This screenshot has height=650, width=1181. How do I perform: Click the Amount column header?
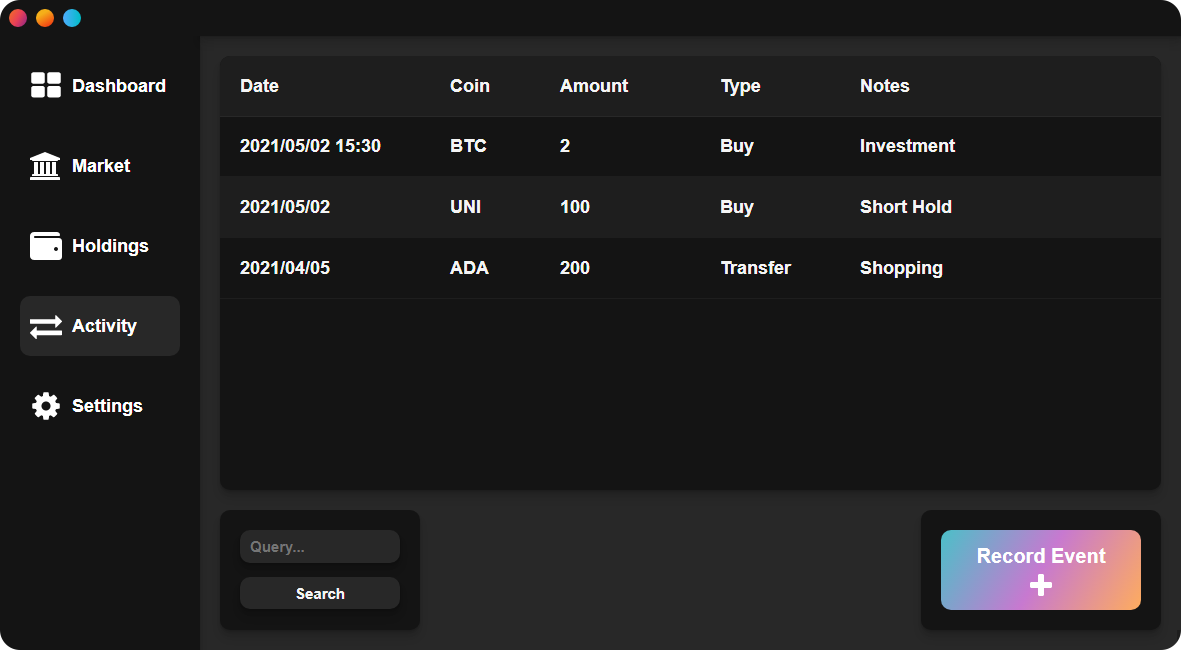pos(594,86)
